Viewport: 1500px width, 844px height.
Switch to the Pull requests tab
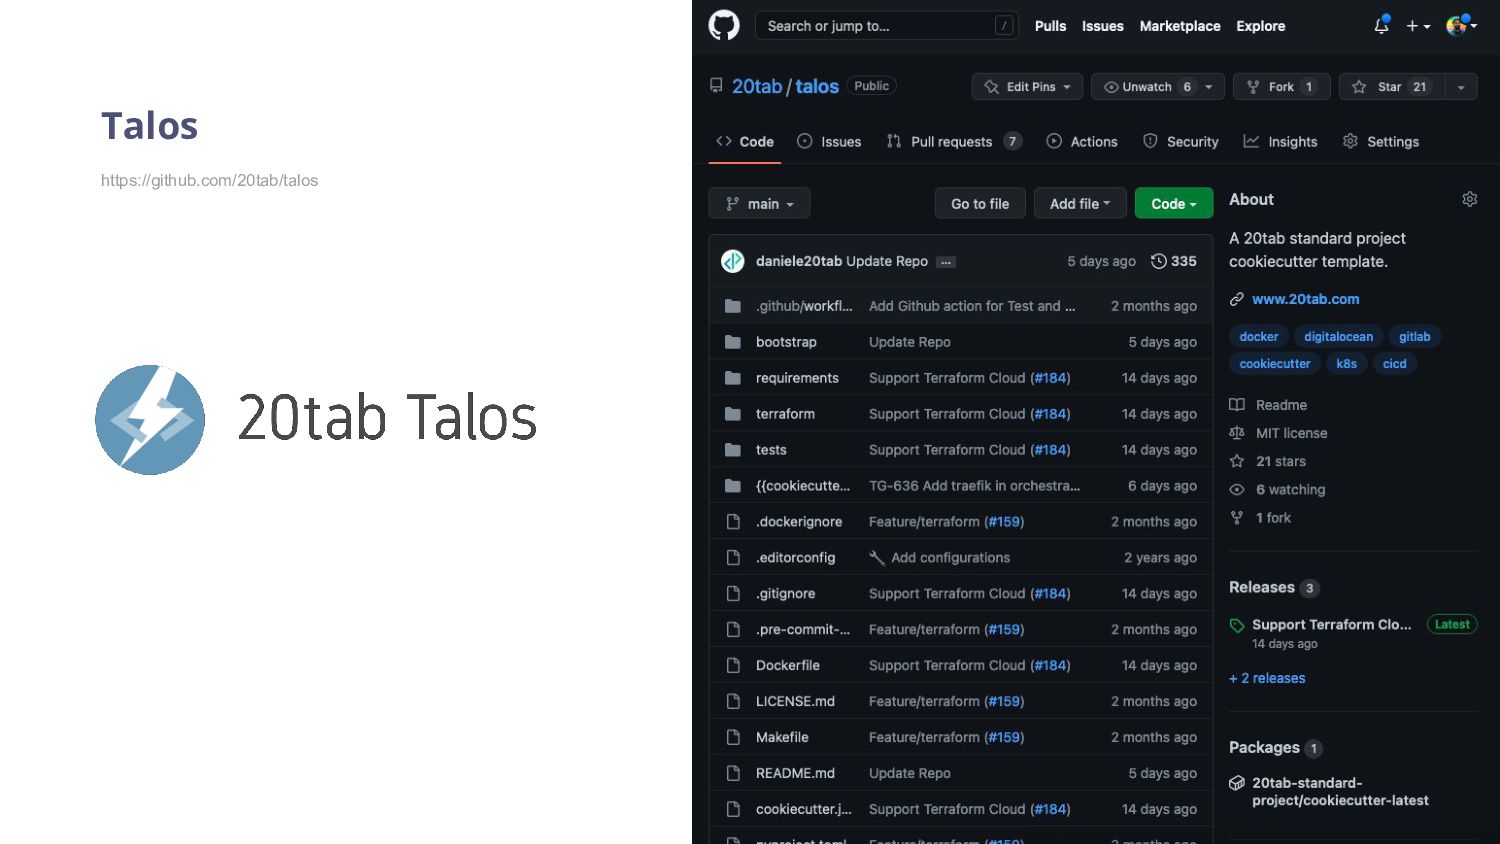pyautogui.click(x=954, y=142)
